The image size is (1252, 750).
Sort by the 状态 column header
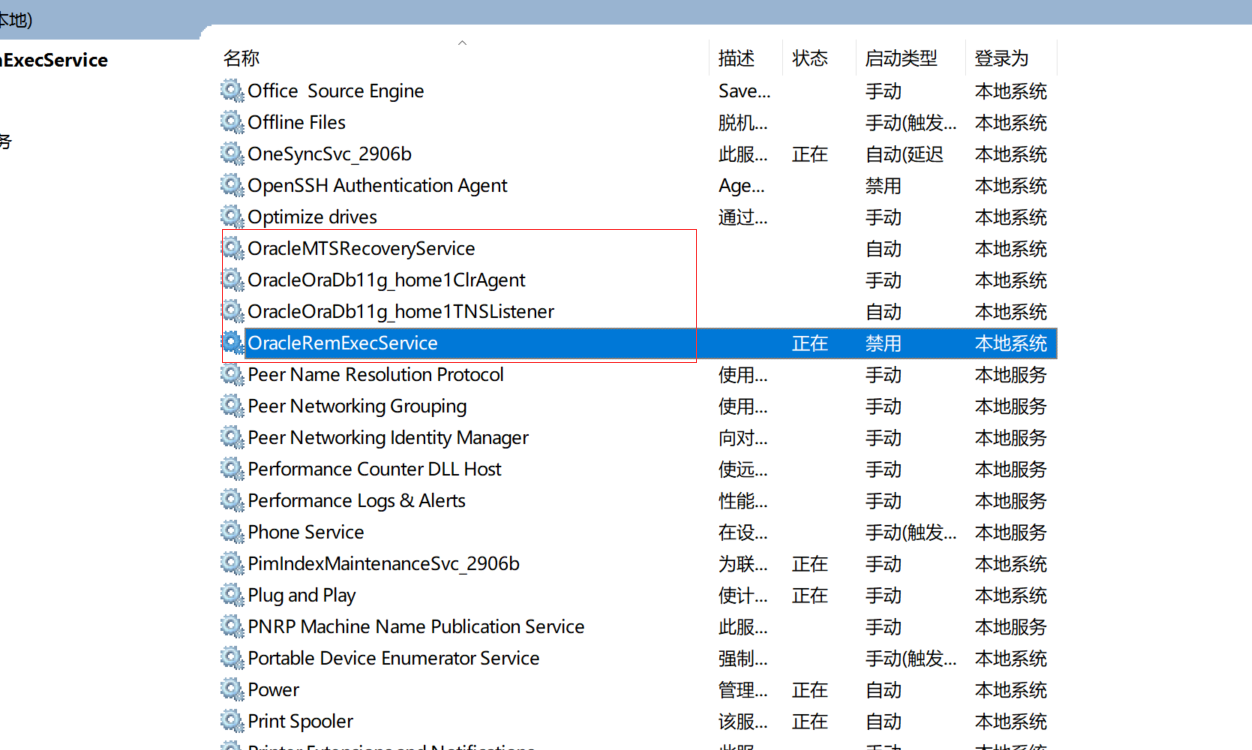coord(810,58)
